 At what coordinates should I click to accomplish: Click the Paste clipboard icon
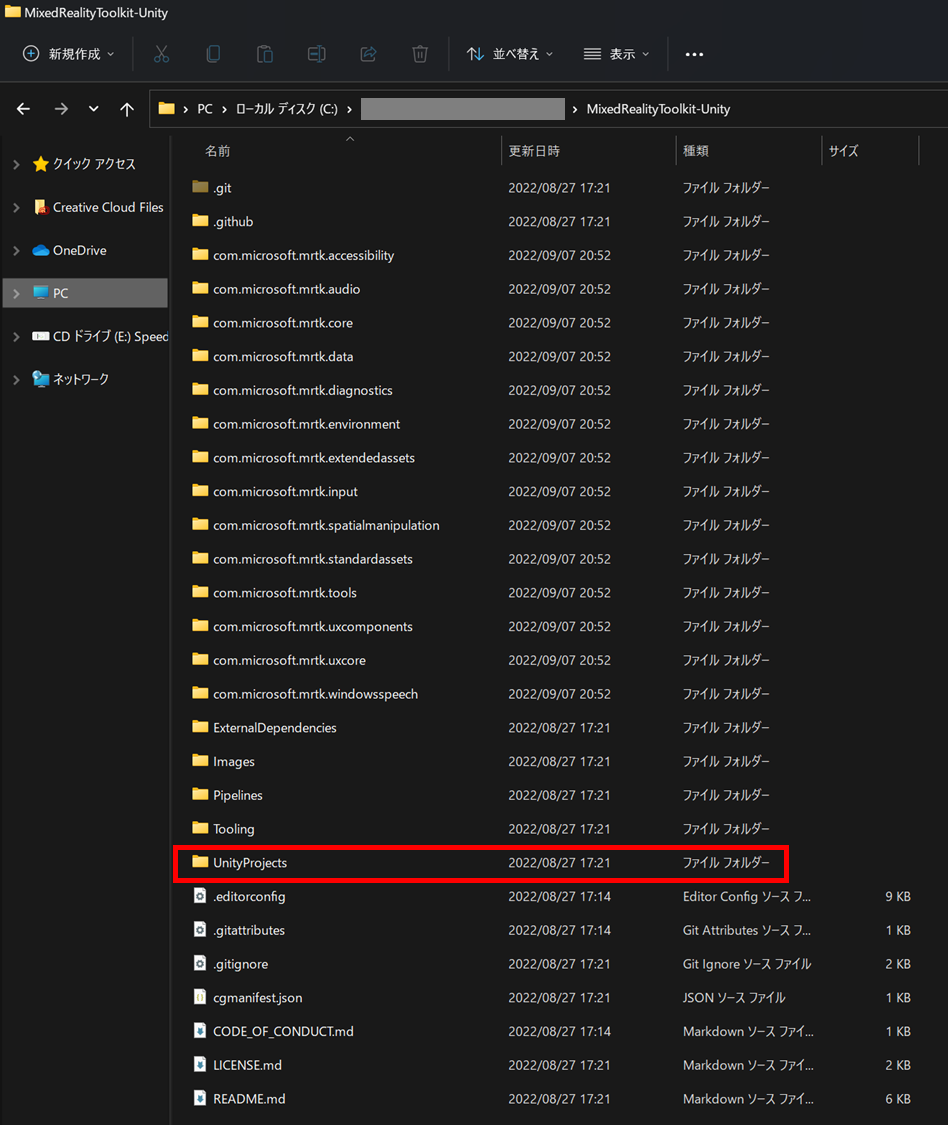point(265,54)
